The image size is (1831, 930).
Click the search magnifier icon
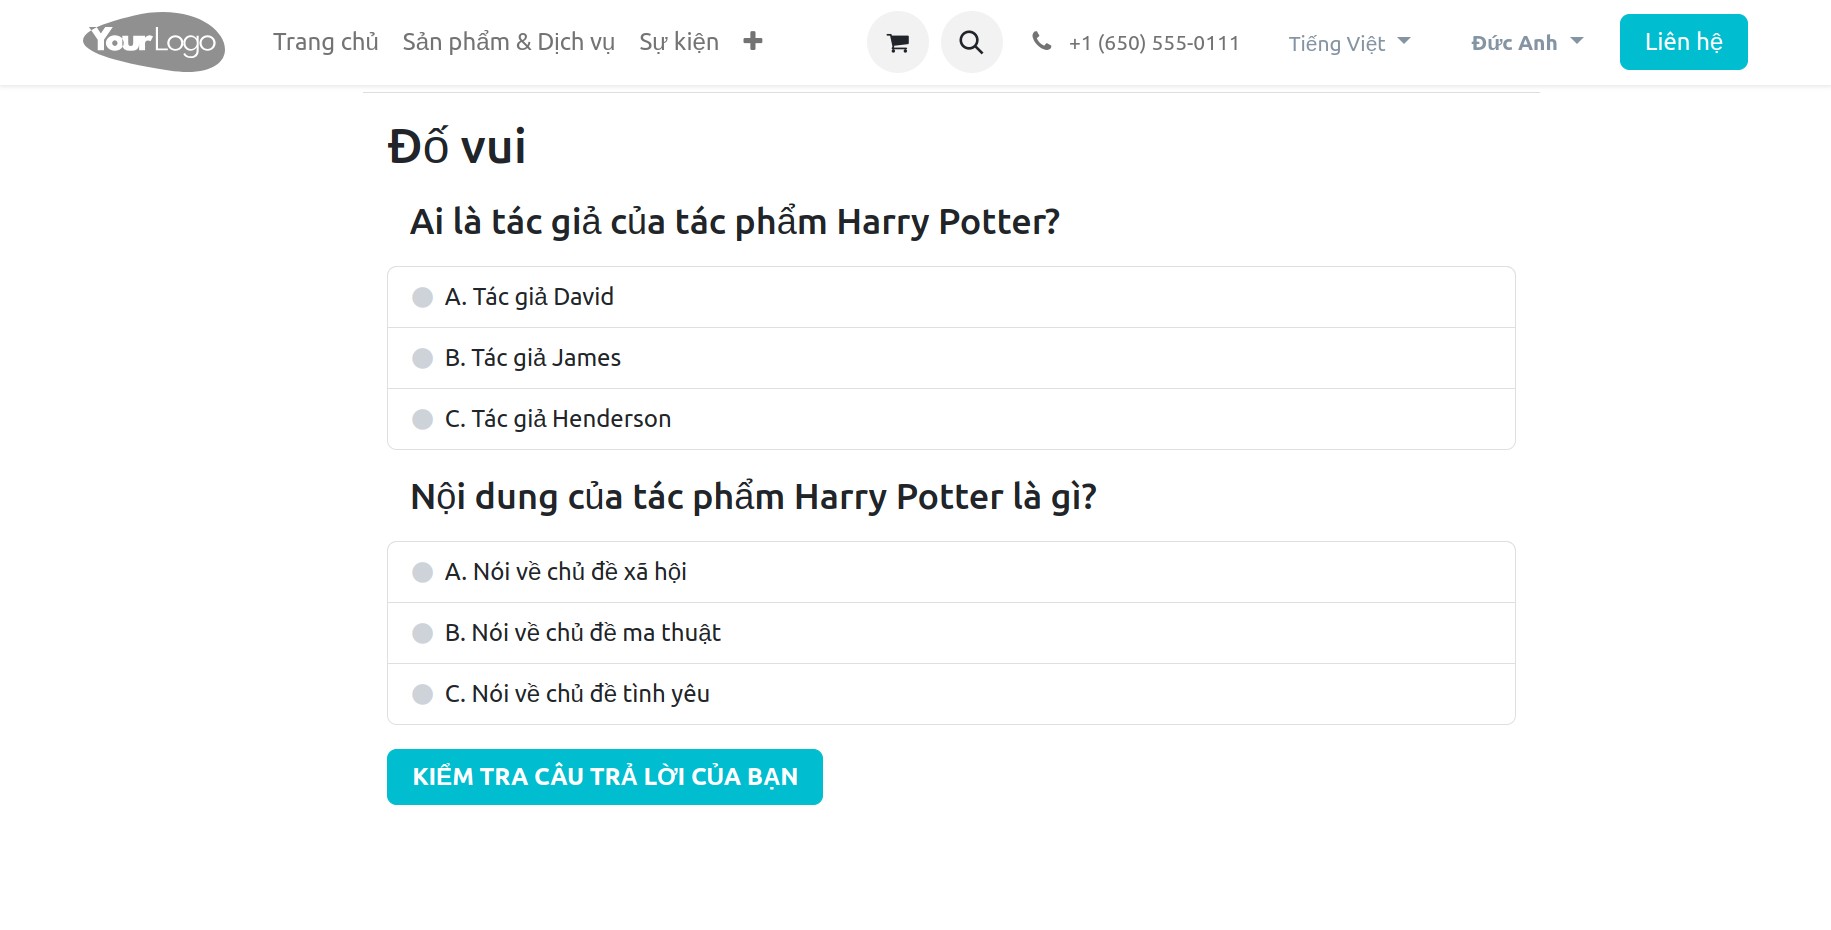[971, 42]
